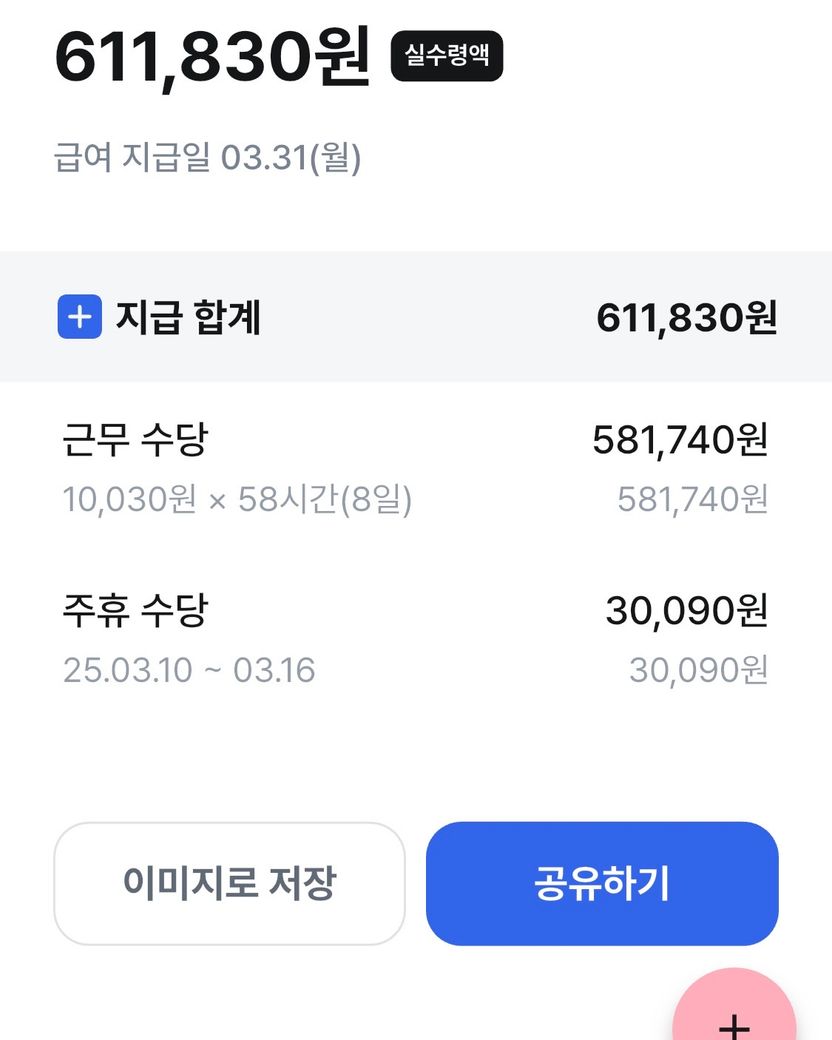This screenshot has width=832, height=1040.
Task: Tap the 03.31(월) pay date
Action: (x=290, y=158)
